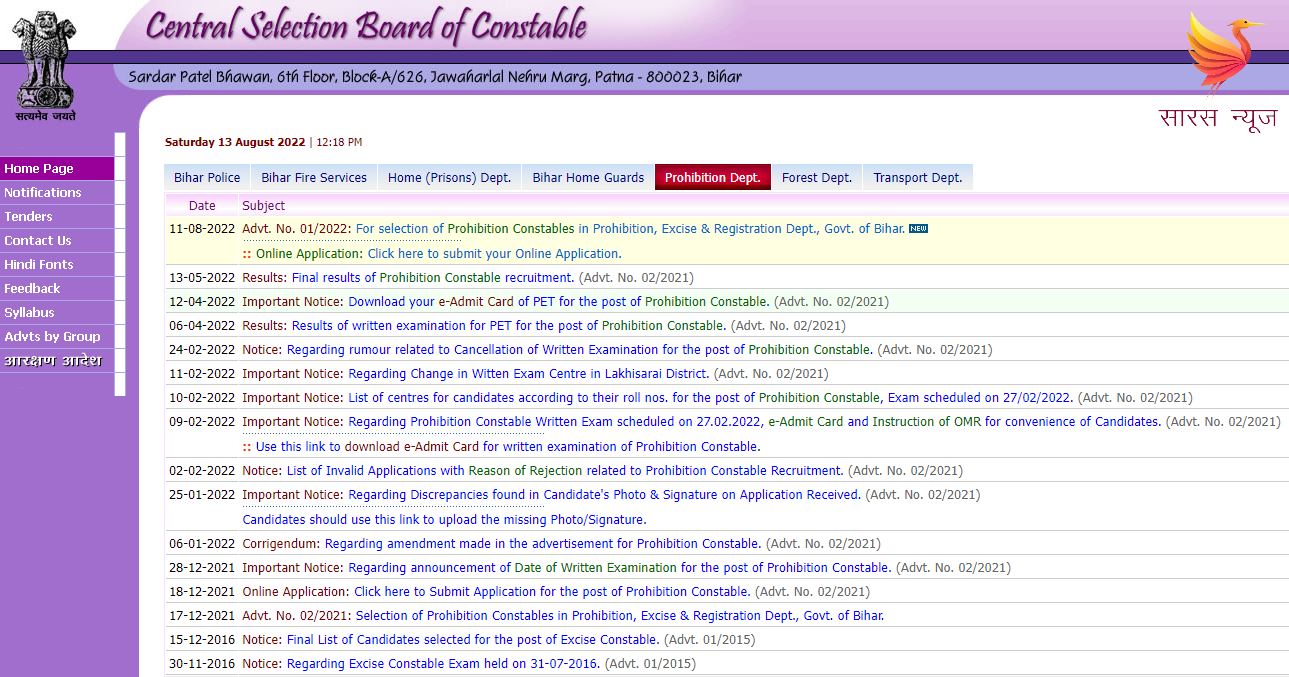Click the Indian national emblem logo
The width and height of the screenshot is (1289, 677).
click(45, 62)
